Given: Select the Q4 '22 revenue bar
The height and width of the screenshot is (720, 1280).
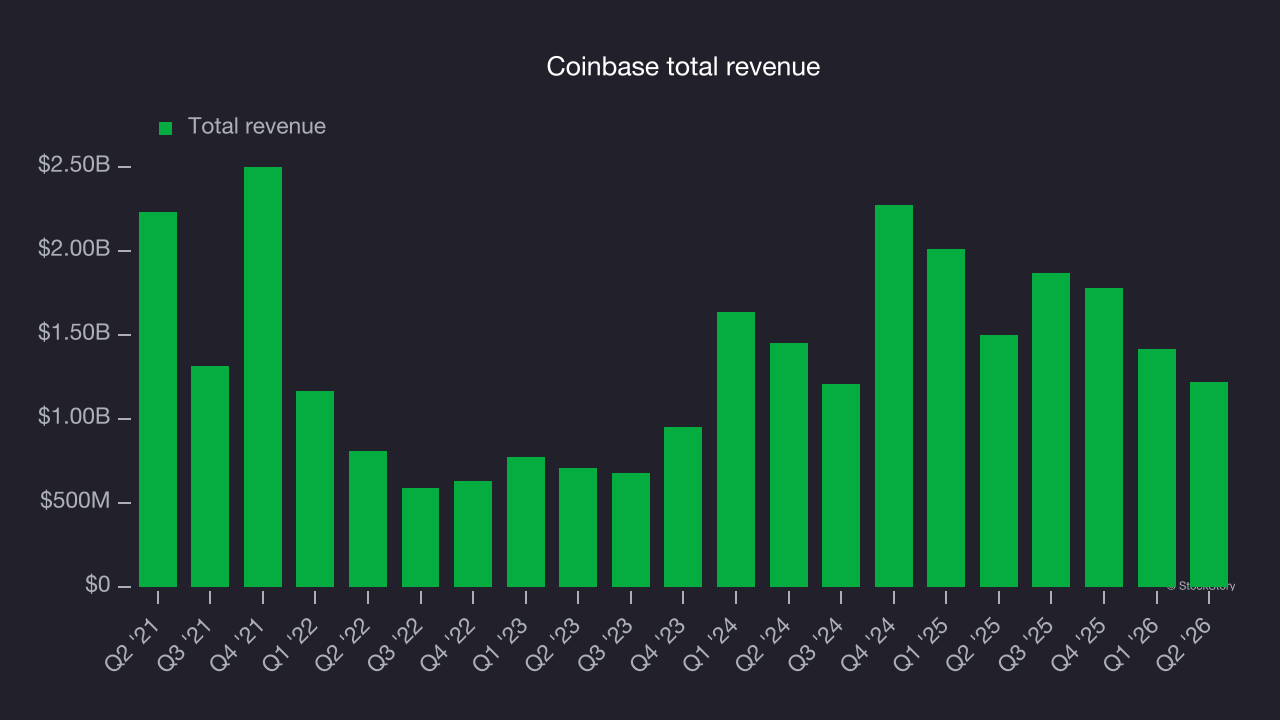Looking at the screenshot, I should point(473,534).
